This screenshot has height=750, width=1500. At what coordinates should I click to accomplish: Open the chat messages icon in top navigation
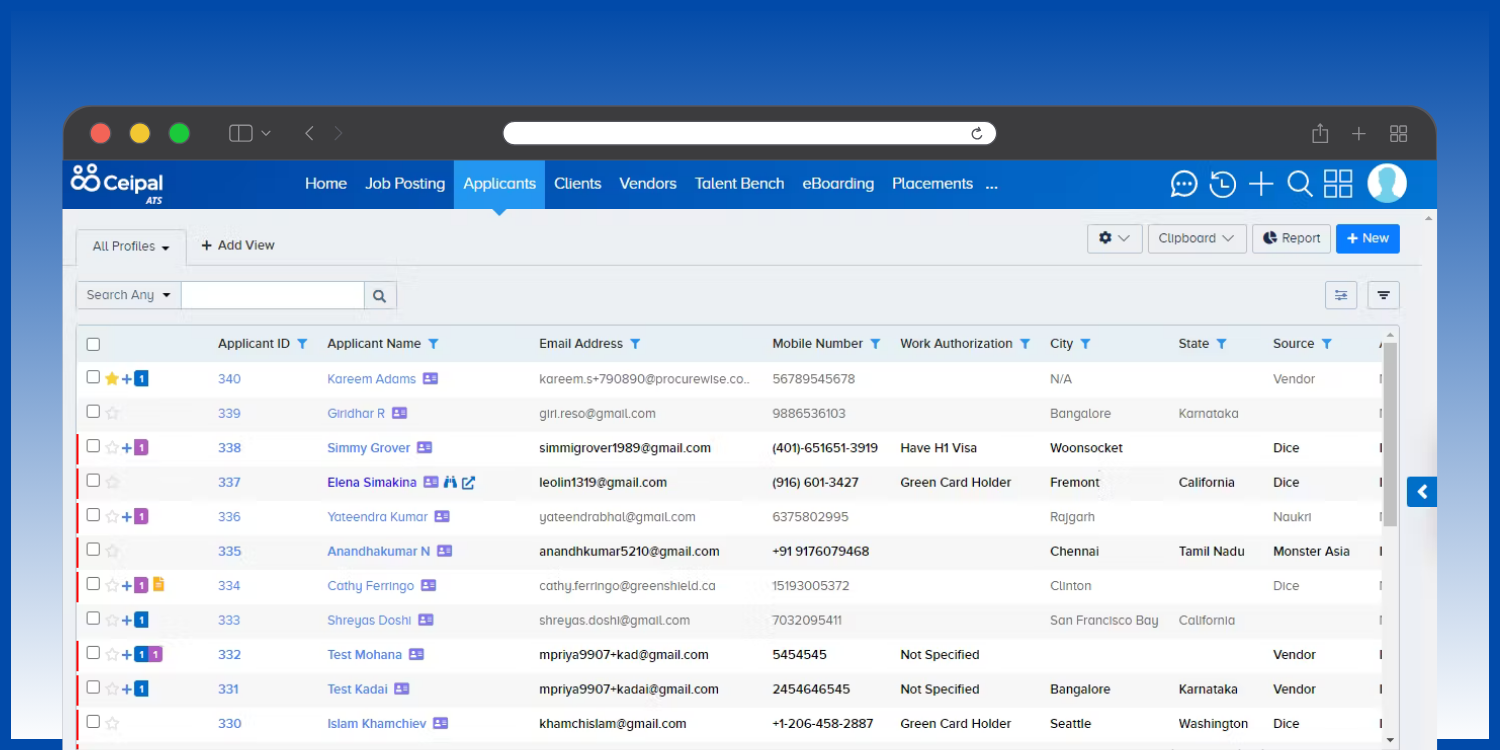(1184, 184)
